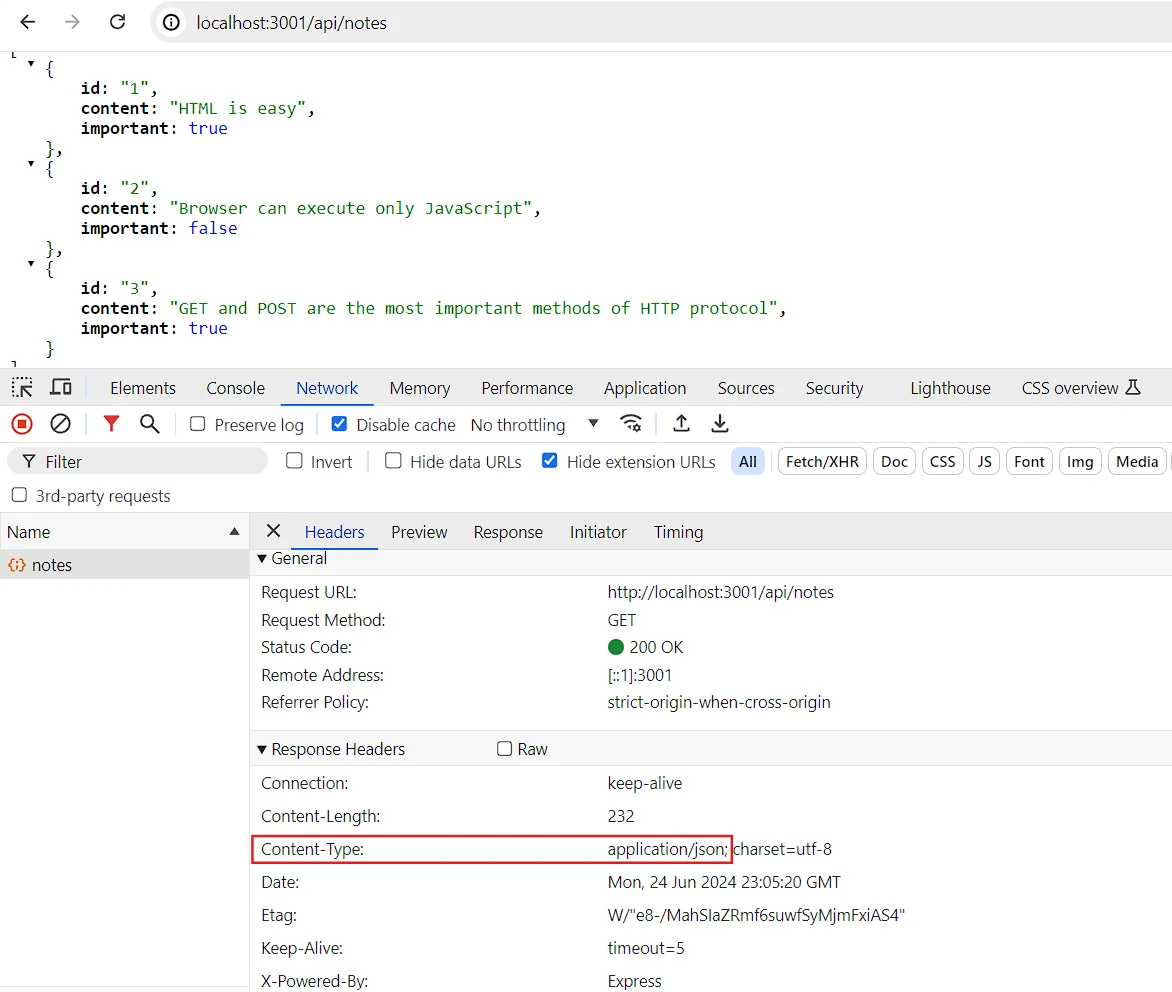The height and width of the screenshot is (992, 1172).
Task: Switch to Performance tab
Action: coord(527,388)
